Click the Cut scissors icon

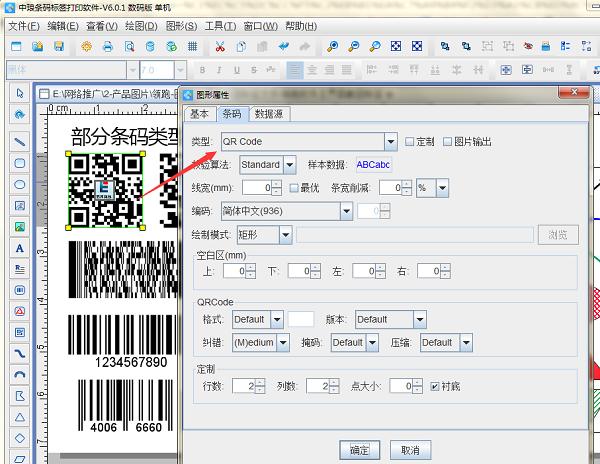(x=219, y=47)
